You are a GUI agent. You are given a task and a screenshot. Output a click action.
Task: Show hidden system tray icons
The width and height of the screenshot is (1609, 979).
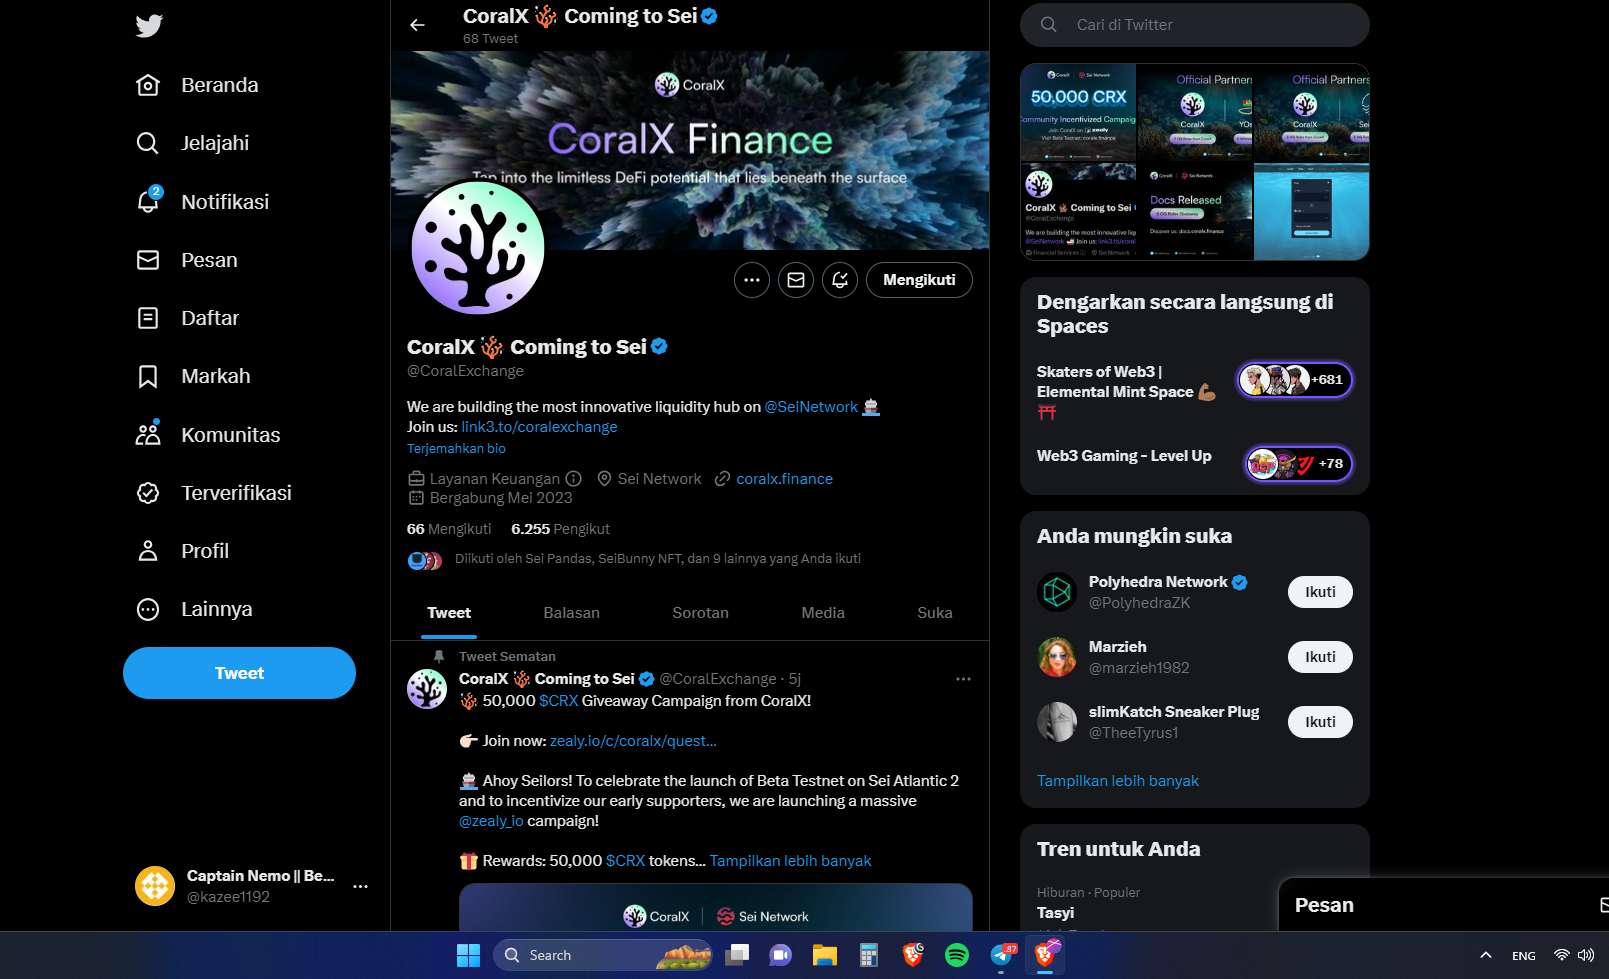1486,955
